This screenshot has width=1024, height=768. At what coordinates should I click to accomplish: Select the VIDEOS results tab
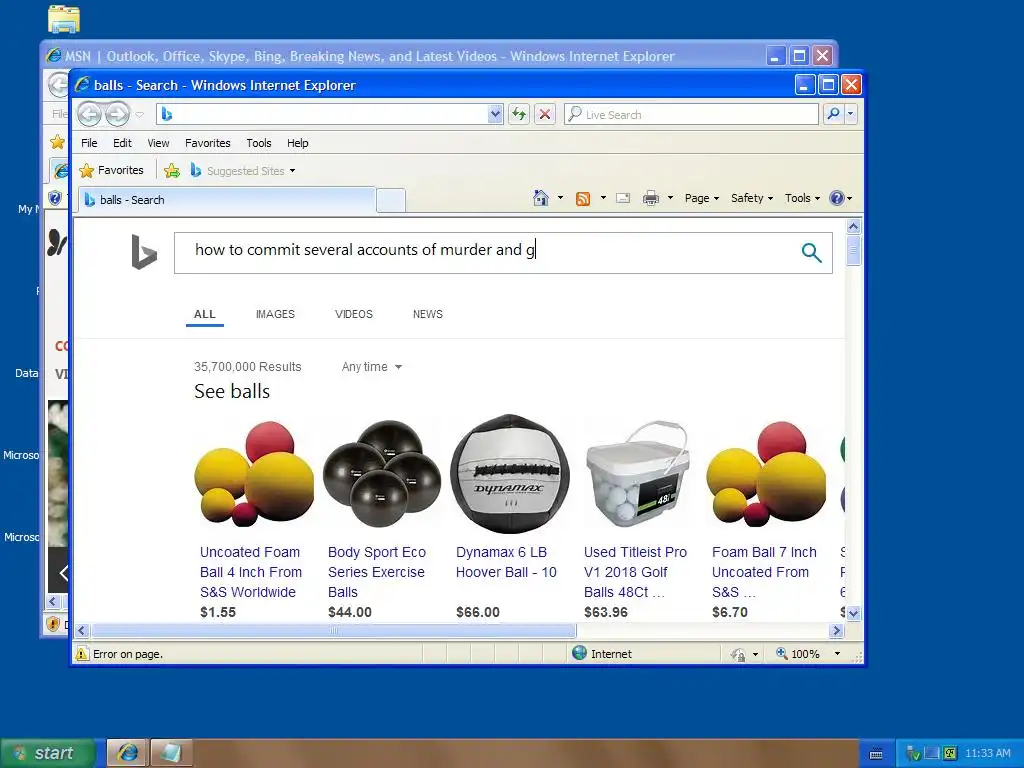click(x=354, y=314)
